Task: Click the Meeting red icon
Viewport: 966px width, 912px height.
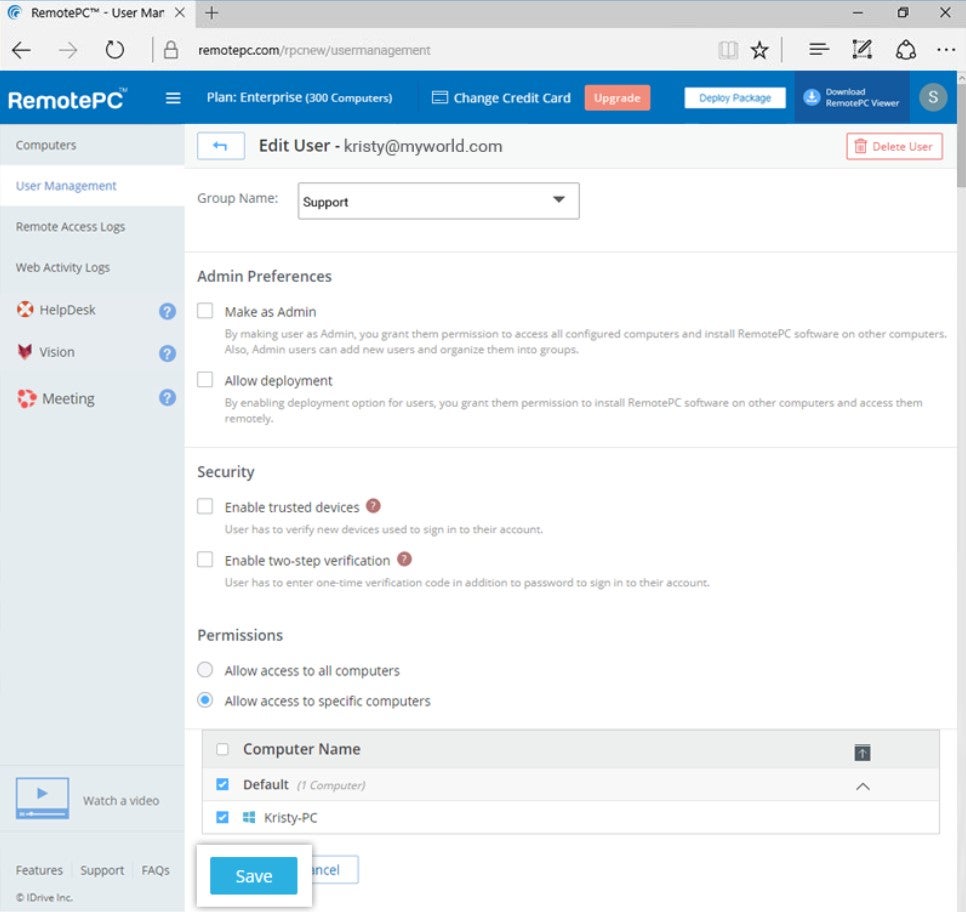Action: coord(26,398)
